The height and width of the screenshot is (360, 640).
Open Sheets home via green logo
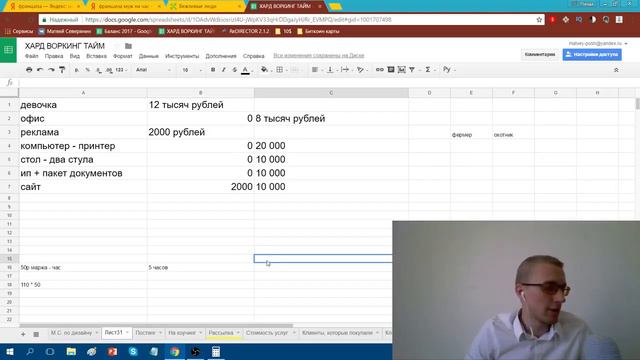coord(8,50)
